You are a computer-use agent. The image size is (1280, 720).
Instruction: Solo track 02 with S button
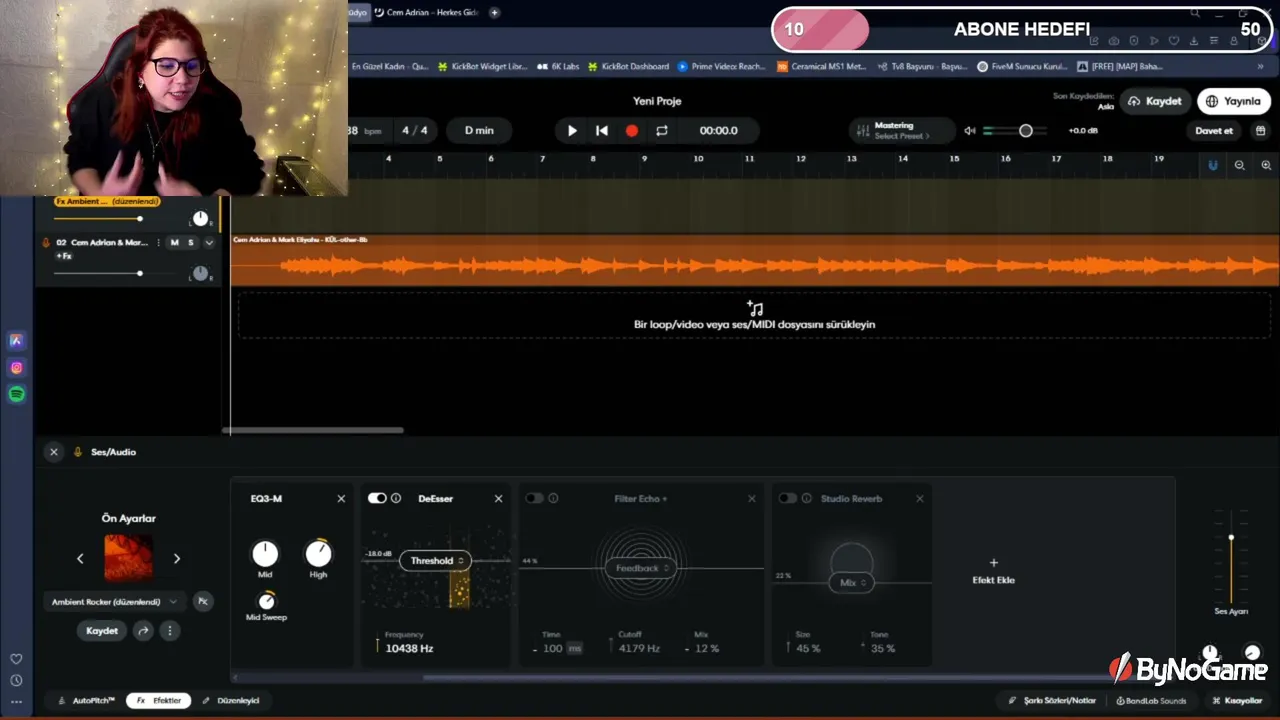click(191, 242)
